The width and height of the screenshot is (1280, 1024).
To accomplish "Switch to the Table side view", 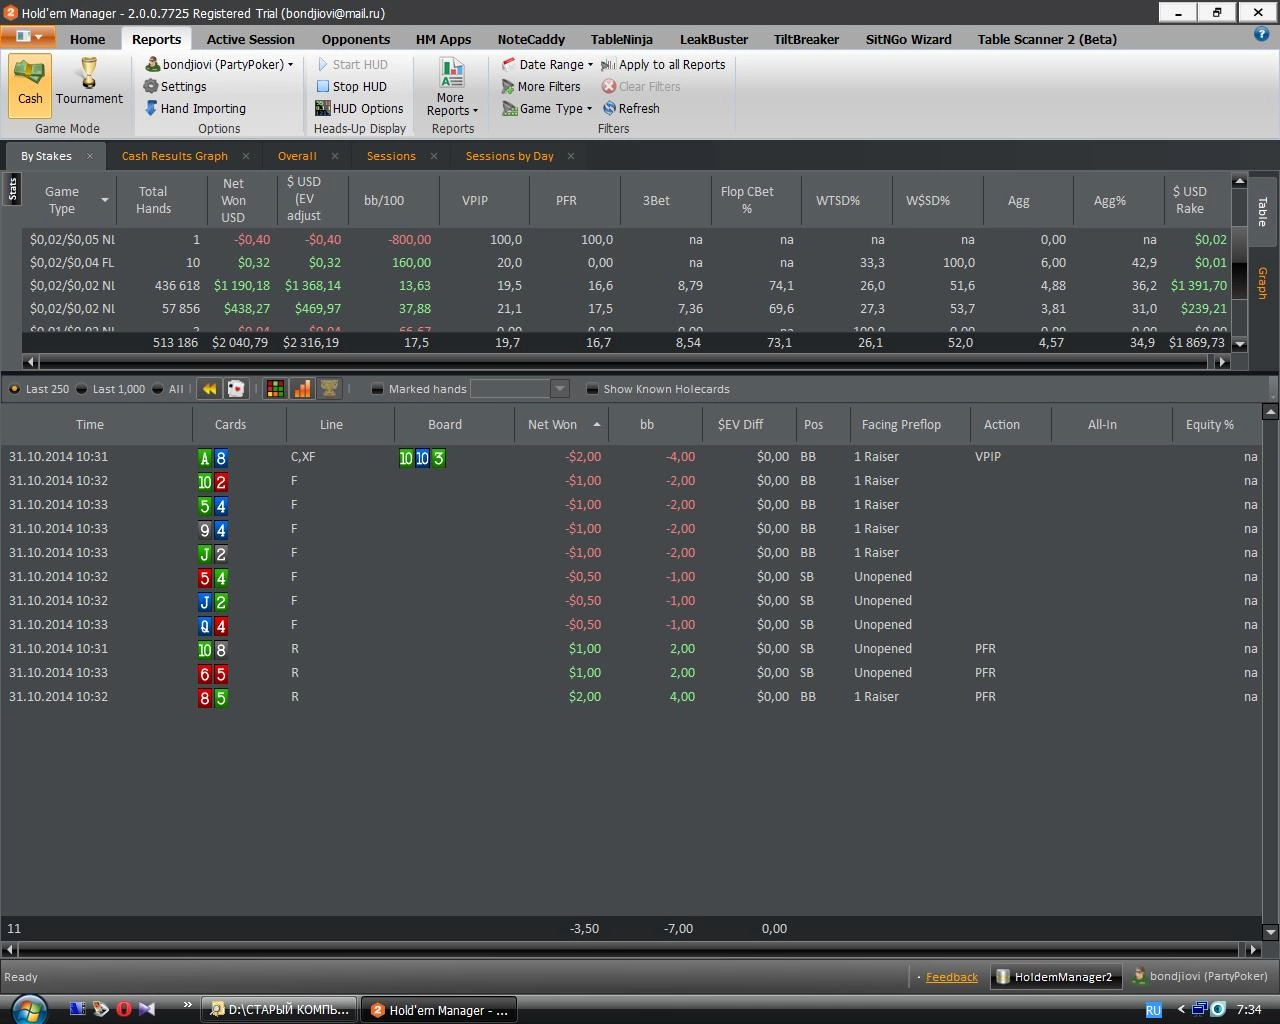I will coord(1262,211).
